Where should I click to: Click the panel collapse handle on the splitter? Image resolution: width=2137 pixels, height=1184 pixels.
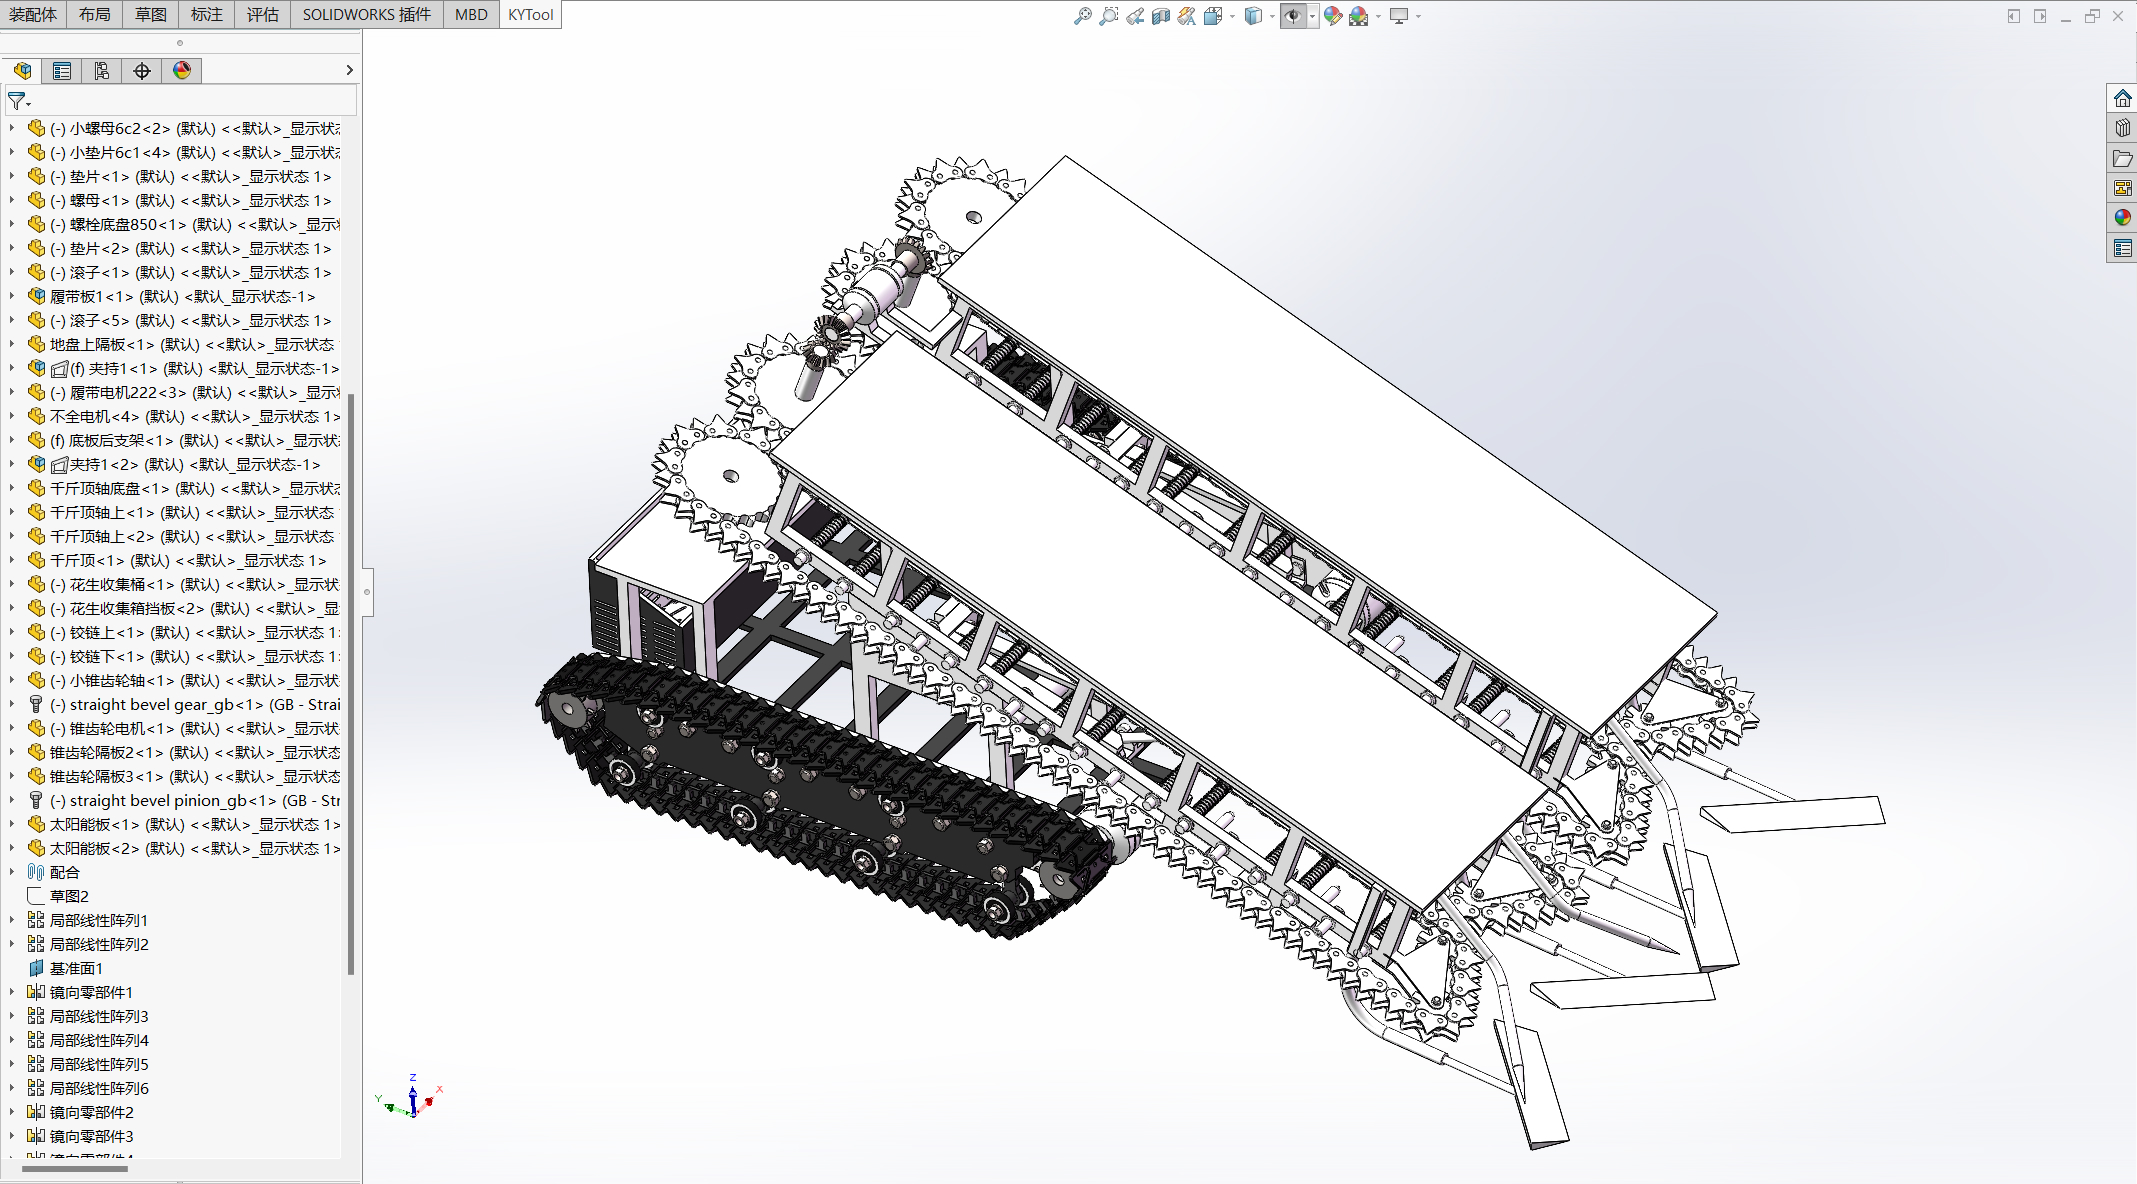click(367, 592)
